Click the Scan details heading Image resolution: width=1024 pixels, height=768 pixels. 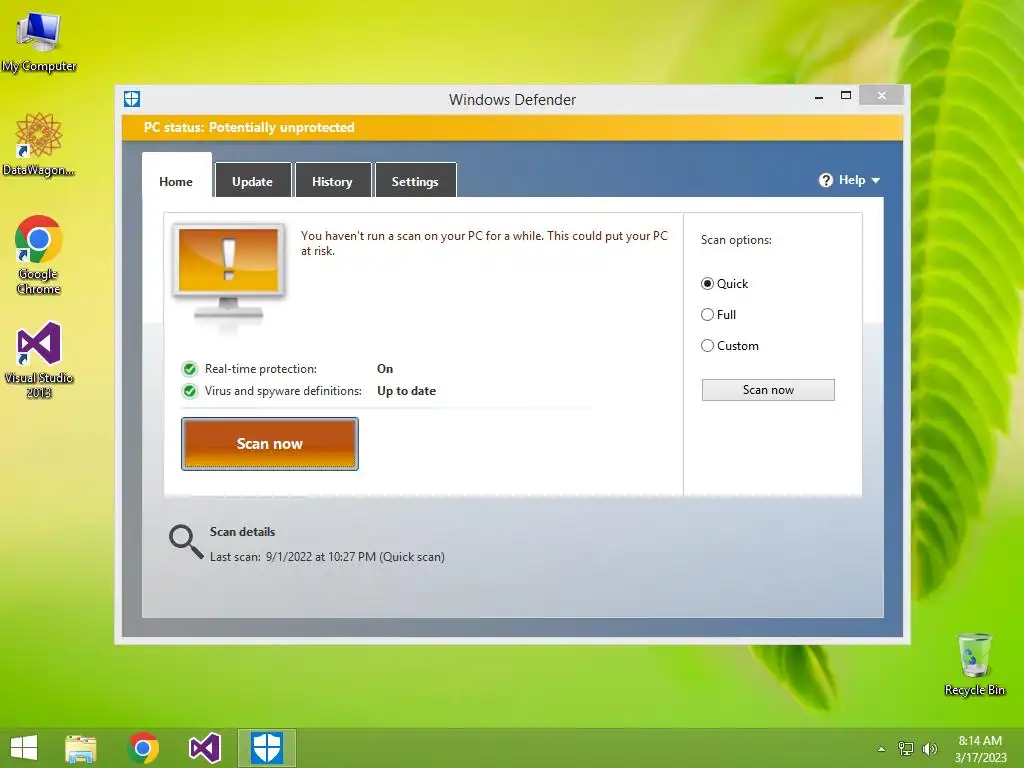tap(242, 532)
